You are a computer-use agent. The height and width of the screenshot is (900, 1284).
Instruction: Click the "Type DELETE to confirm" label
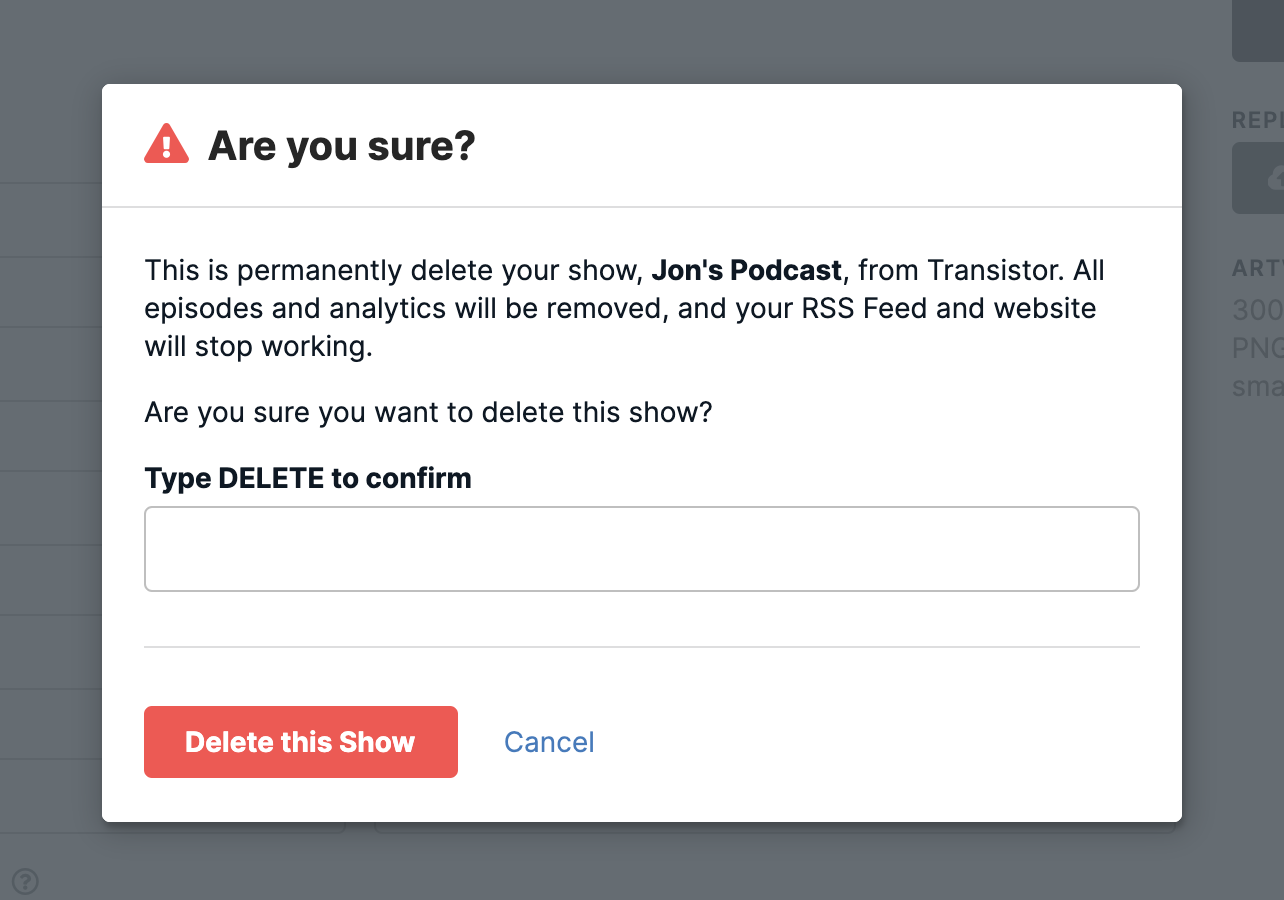point(308,478)
